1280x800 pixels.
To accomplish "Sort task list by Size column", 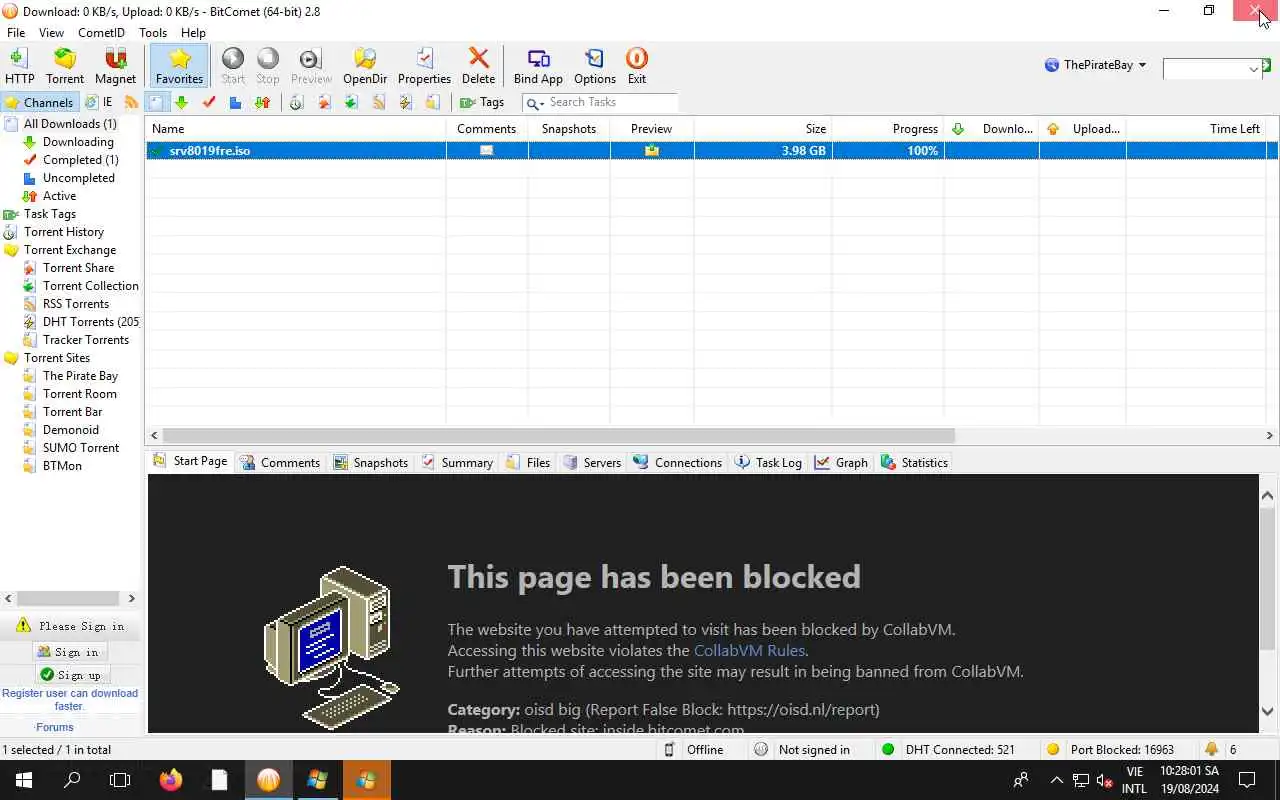I will click(763, 129).
